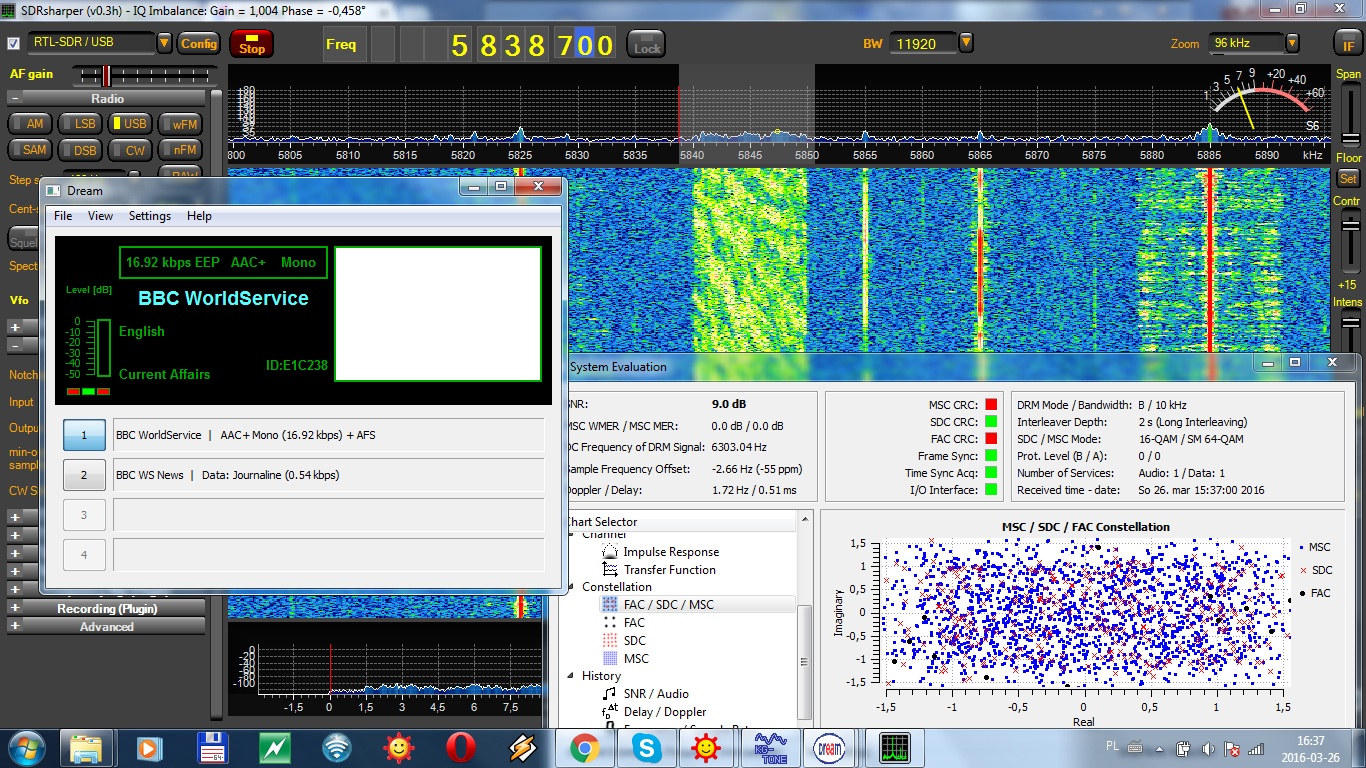This screenshot has width=1366, height=768.
Task: Open the BW 11920 bandwidth dropdown
Action: coord(965,43)
